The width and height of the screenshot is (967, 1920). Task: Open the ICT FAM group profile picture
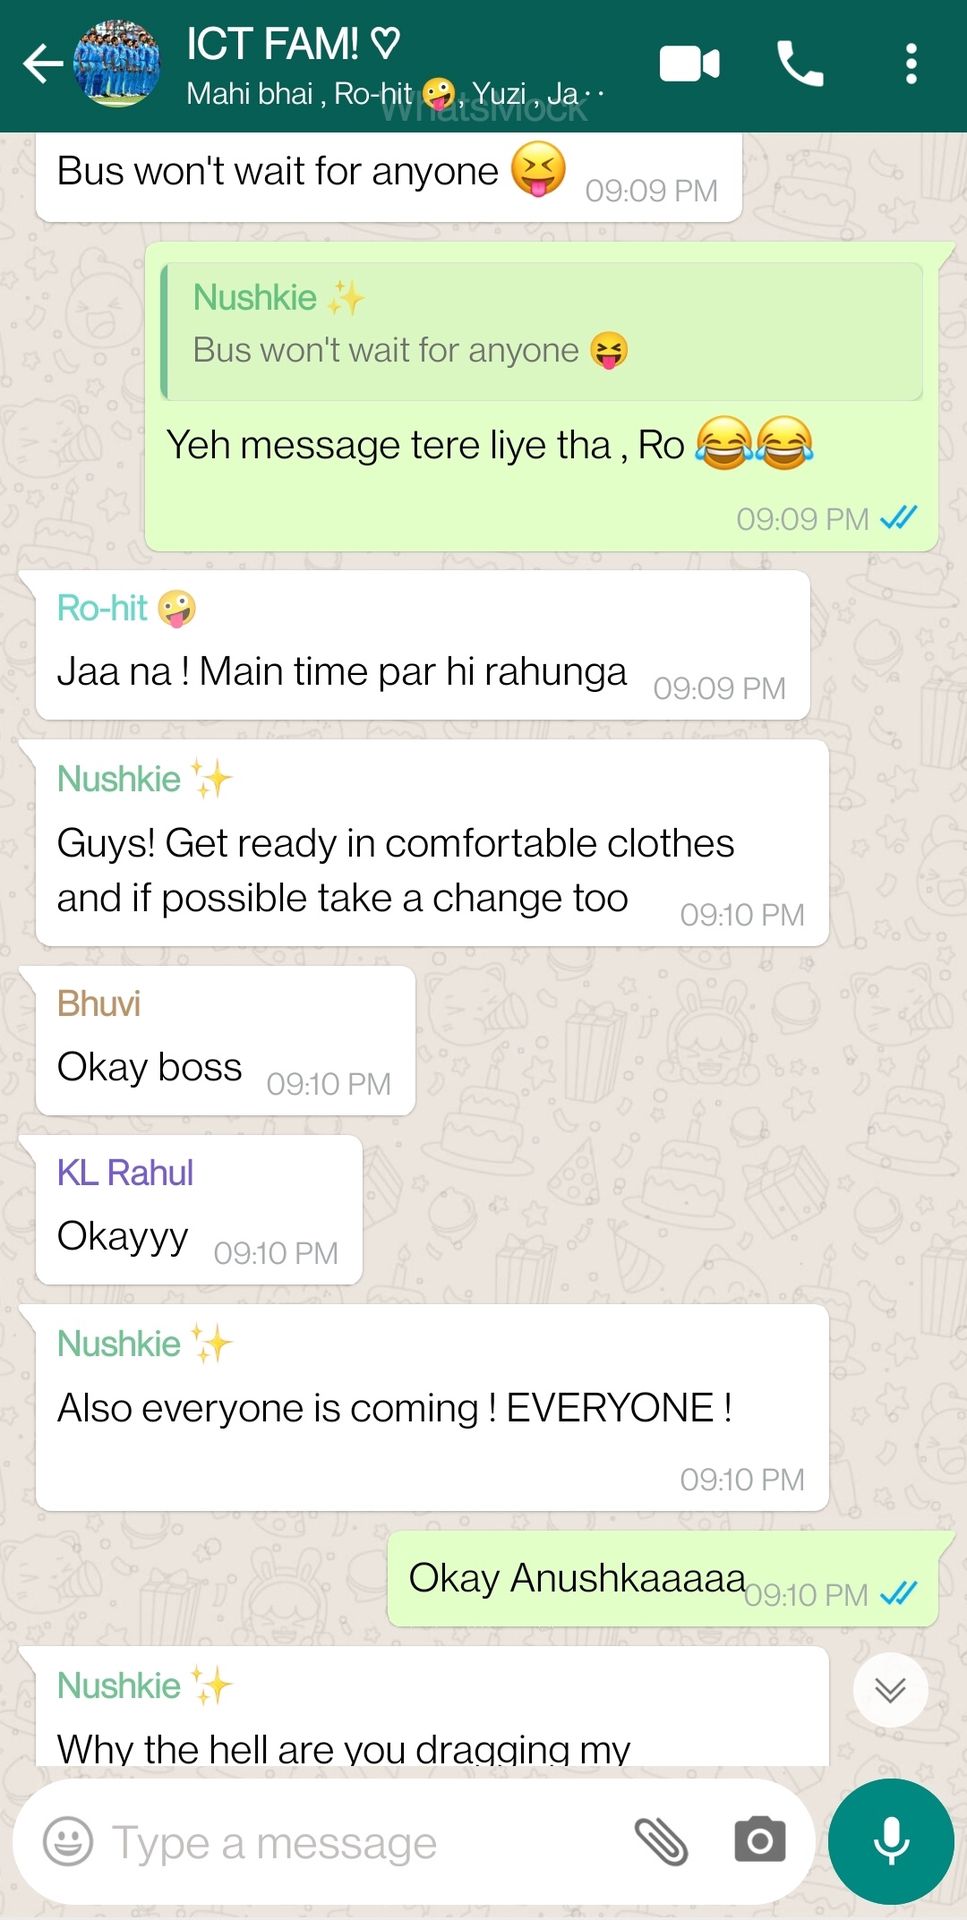pyautogui.click(x=118, y=64)
